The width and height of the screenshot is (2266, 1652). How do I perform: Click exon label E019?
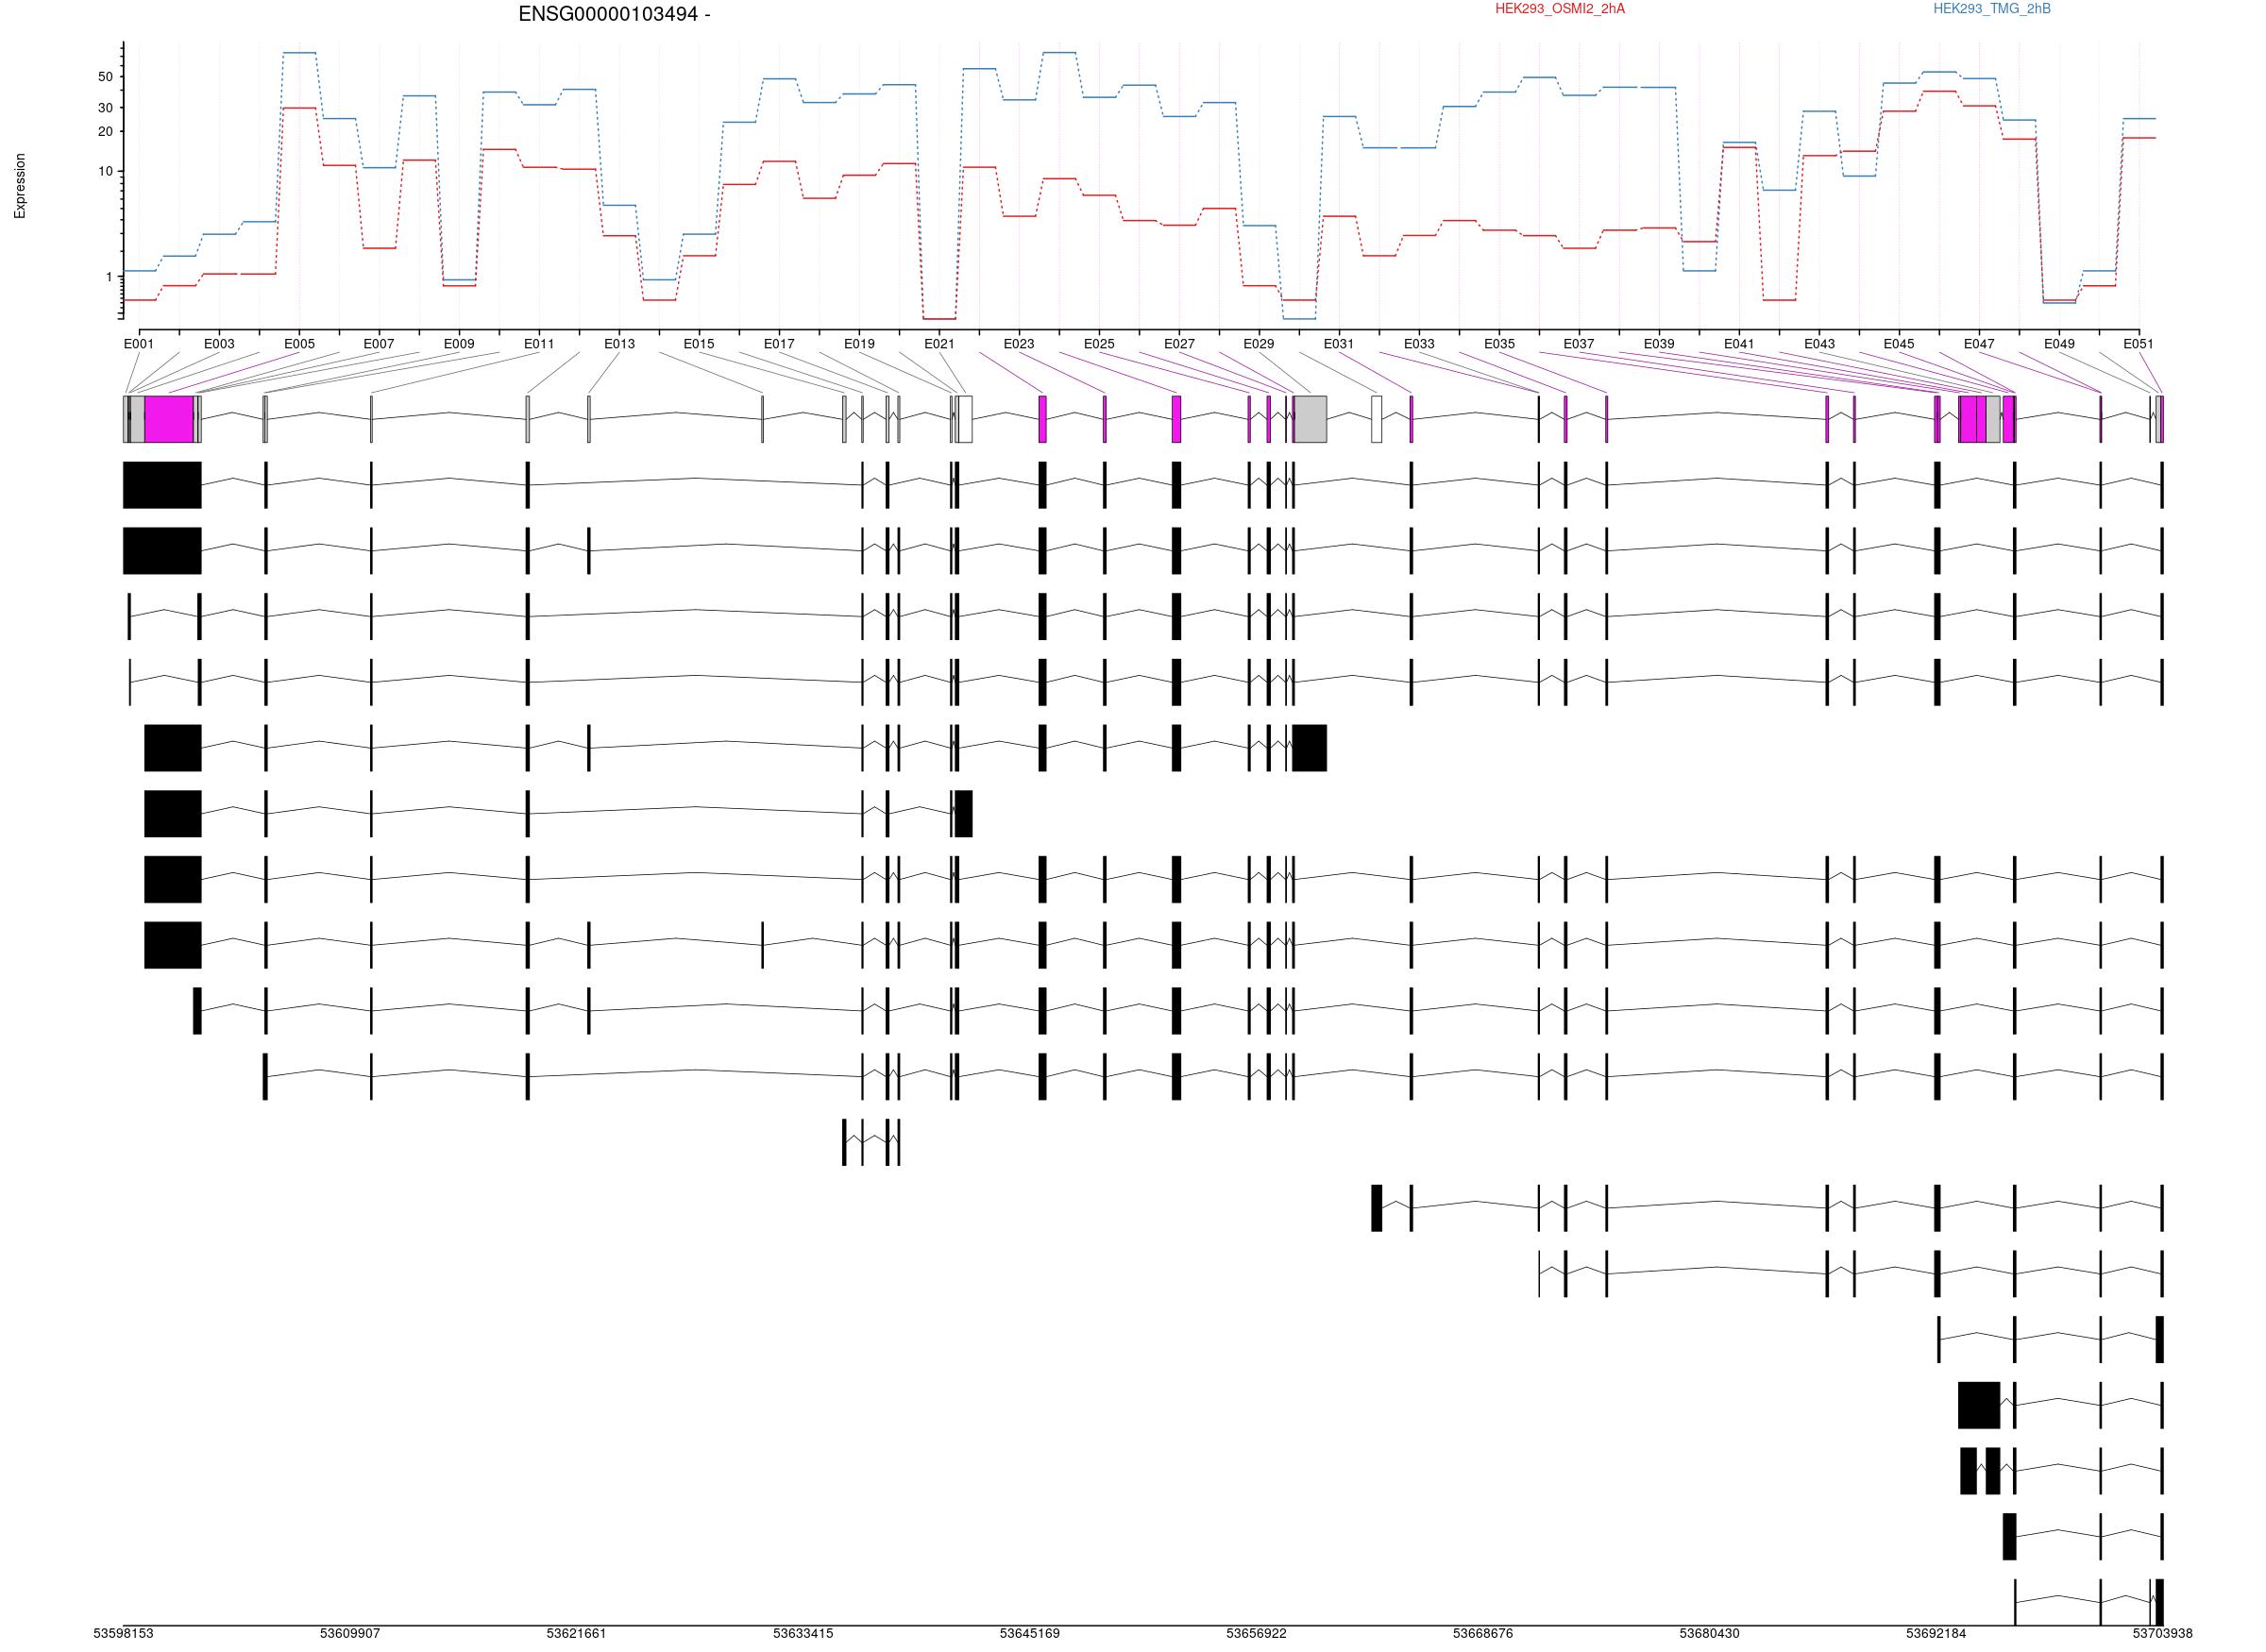pos(859,344)
